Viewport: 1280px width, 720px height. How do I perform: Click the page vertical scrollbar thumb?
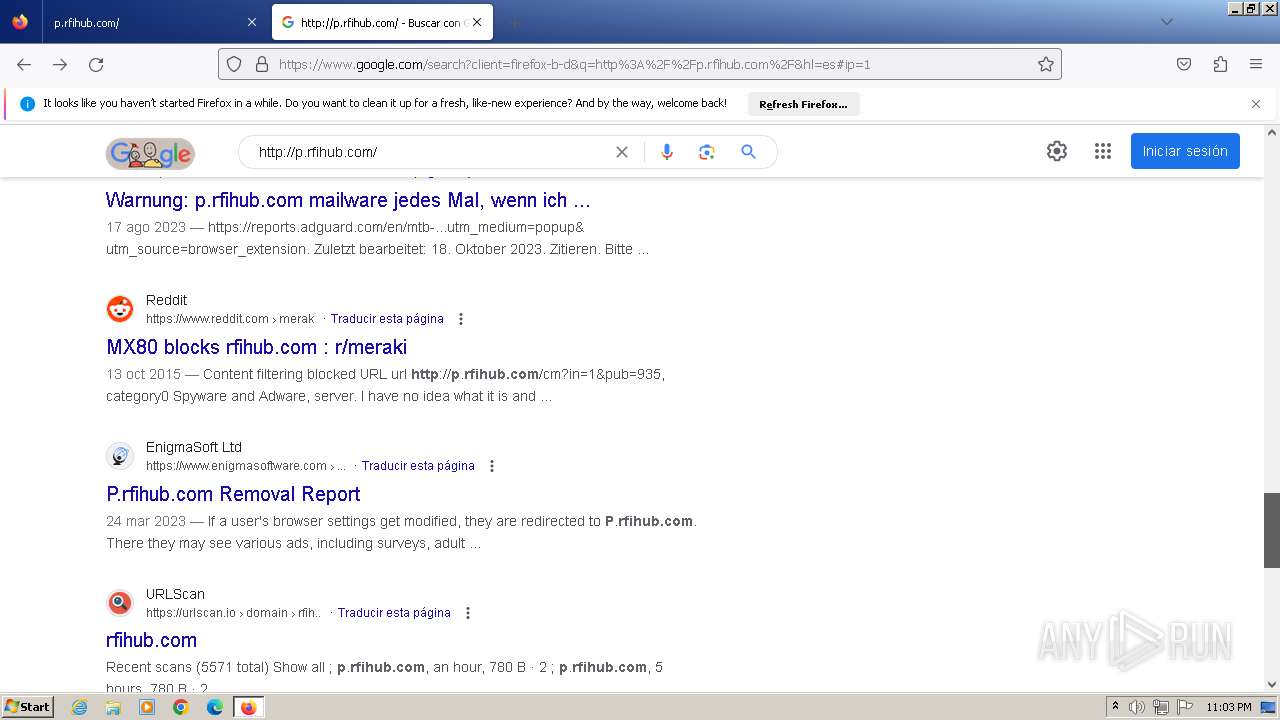pyautogui.click(x=1272, y=530)
